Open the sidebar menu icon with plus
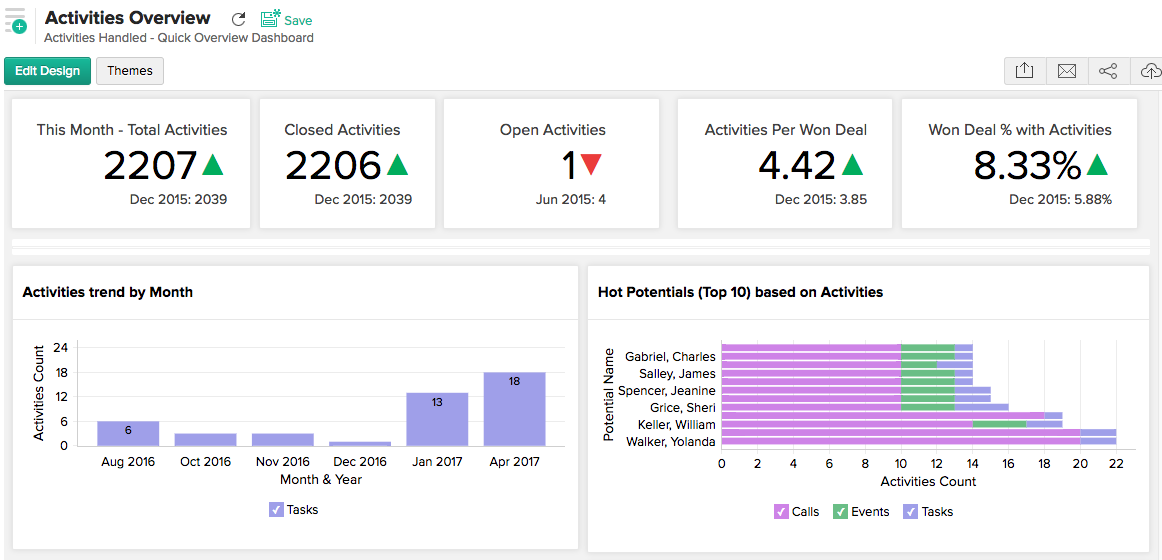 click(15, 20)
